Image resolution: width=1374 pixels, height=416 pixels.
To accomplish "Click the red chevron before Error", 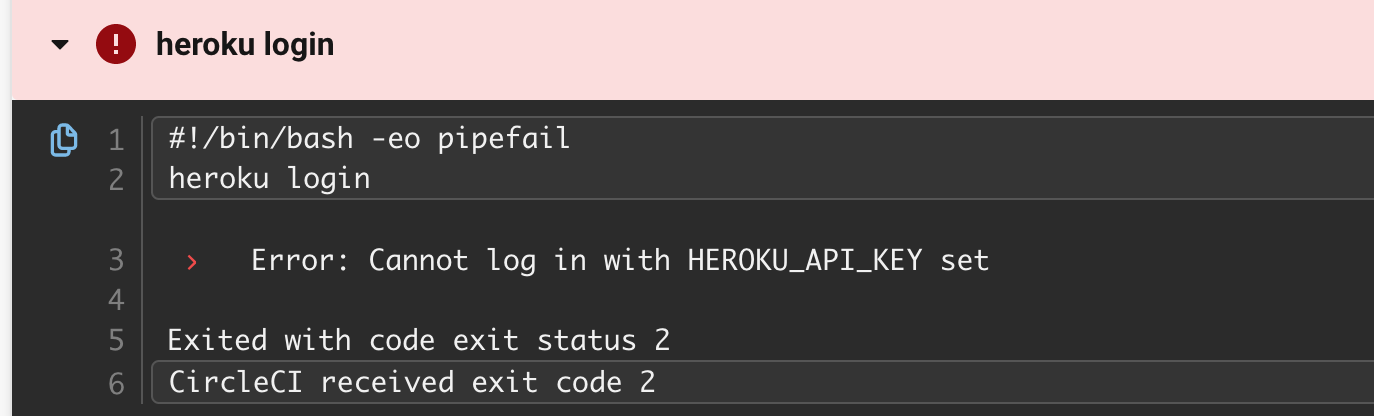I will pos(192,262).
